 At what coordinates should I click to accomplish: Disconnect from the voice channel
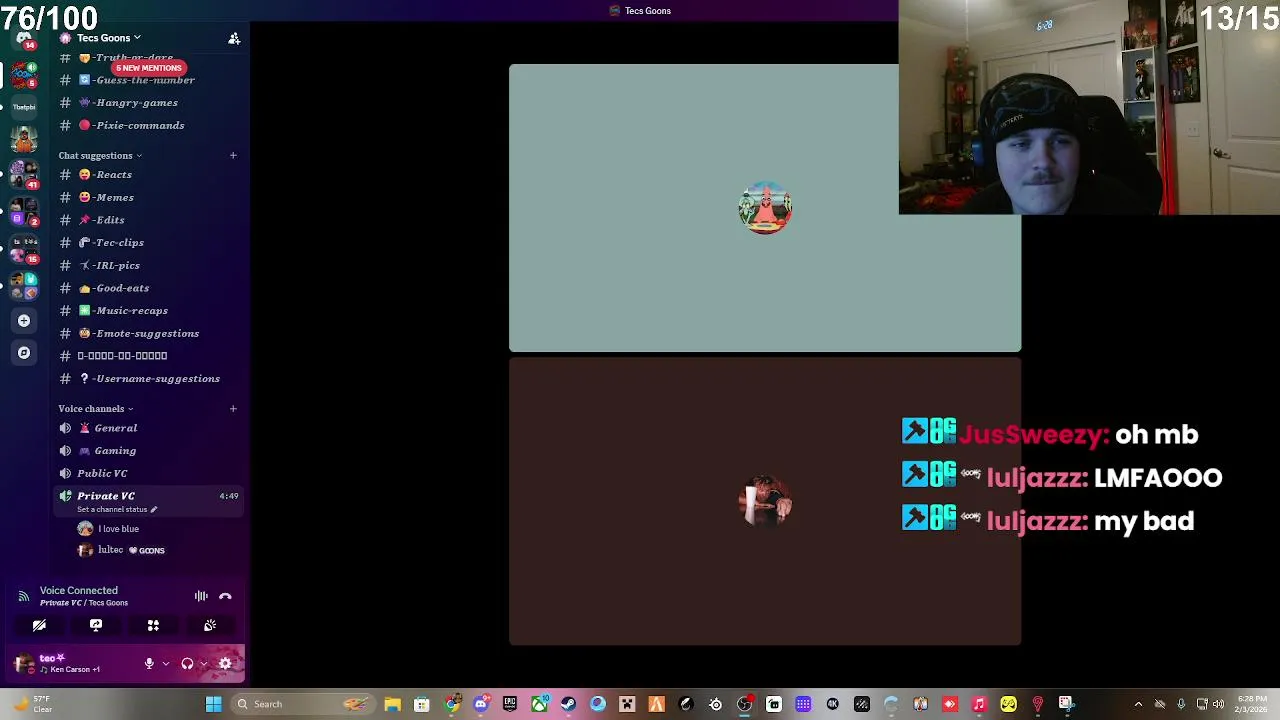[x=225, y=596]
